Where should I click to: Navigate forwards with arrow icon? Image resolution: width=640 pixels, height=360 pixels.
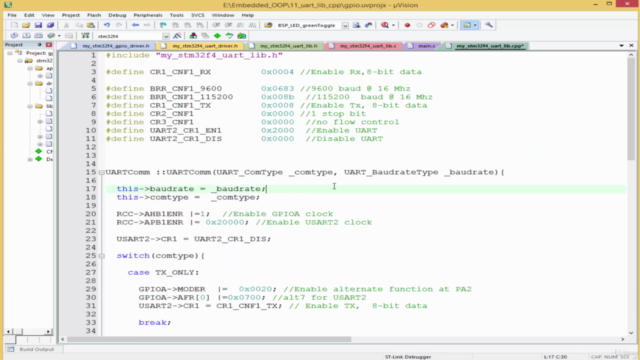coord(147,25)
